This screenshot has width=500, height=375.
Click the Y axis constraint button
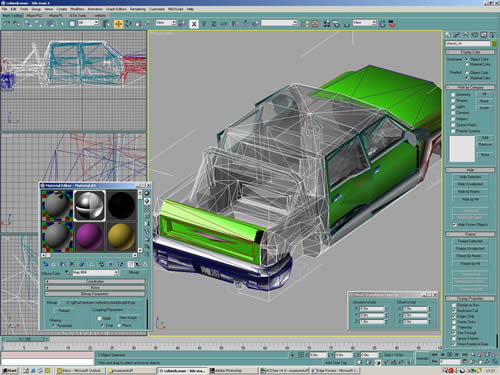[204, 24]
